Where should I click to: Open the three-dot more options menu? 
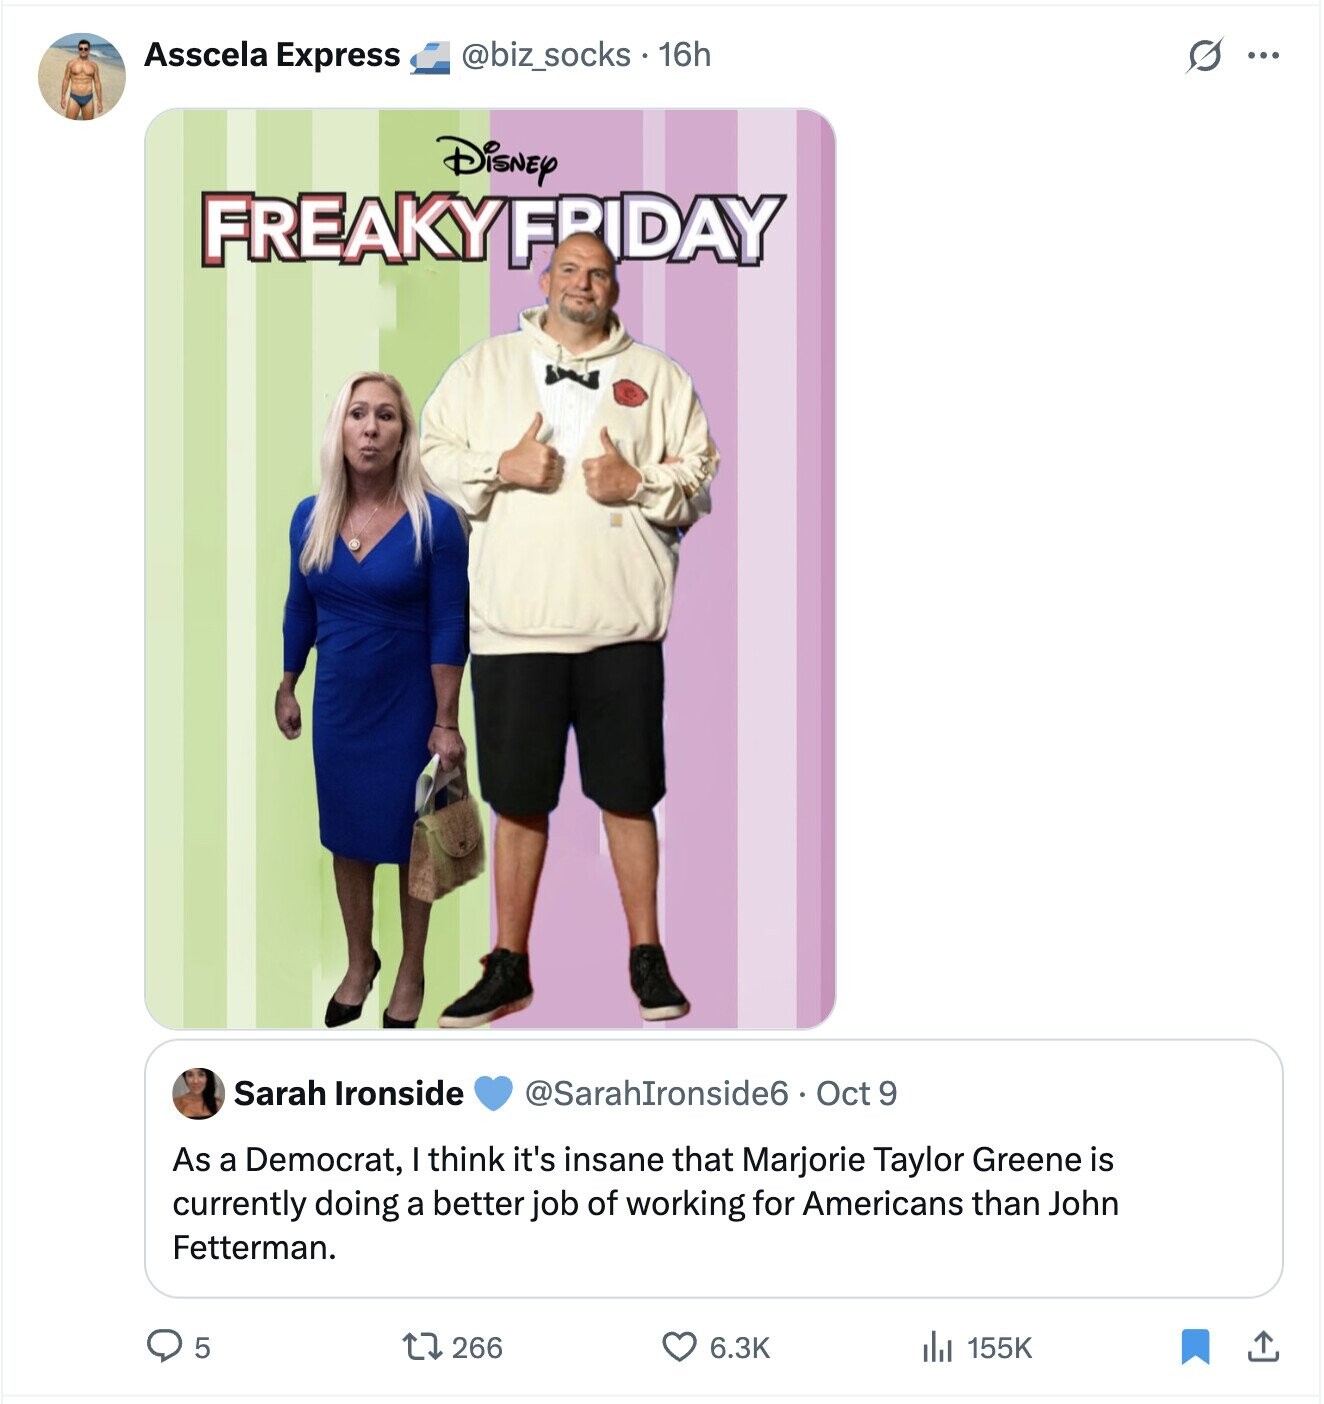point(1264,56)
